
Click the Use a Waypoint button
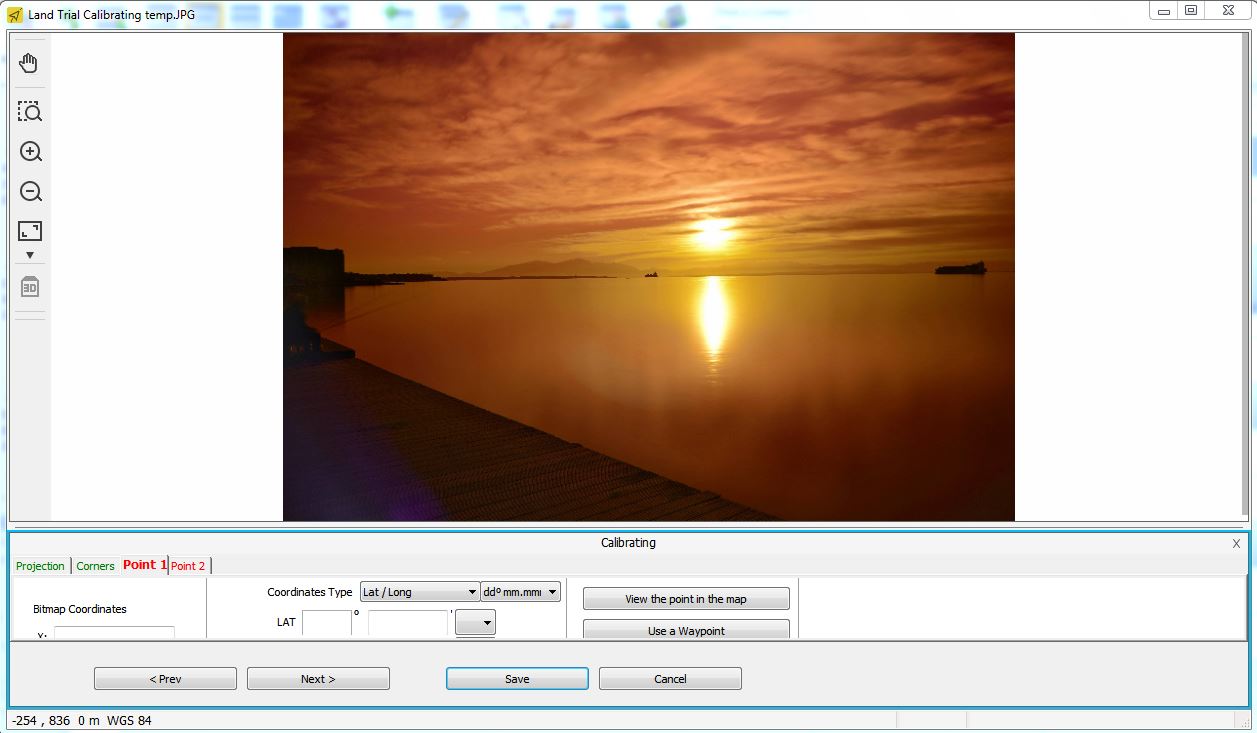point(686,630)
